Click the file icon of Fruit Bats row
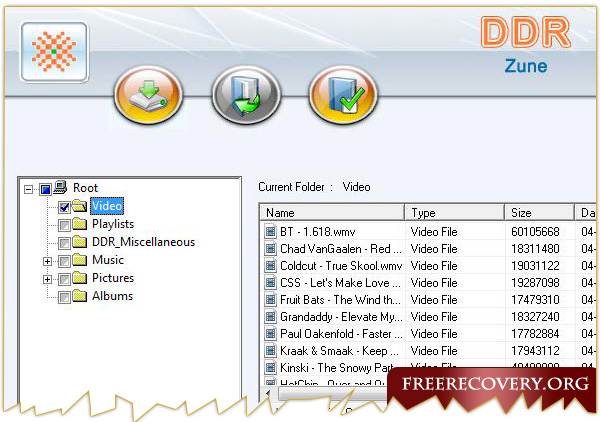The width and height of the screenshot is (600, 422). pos(271,300)
